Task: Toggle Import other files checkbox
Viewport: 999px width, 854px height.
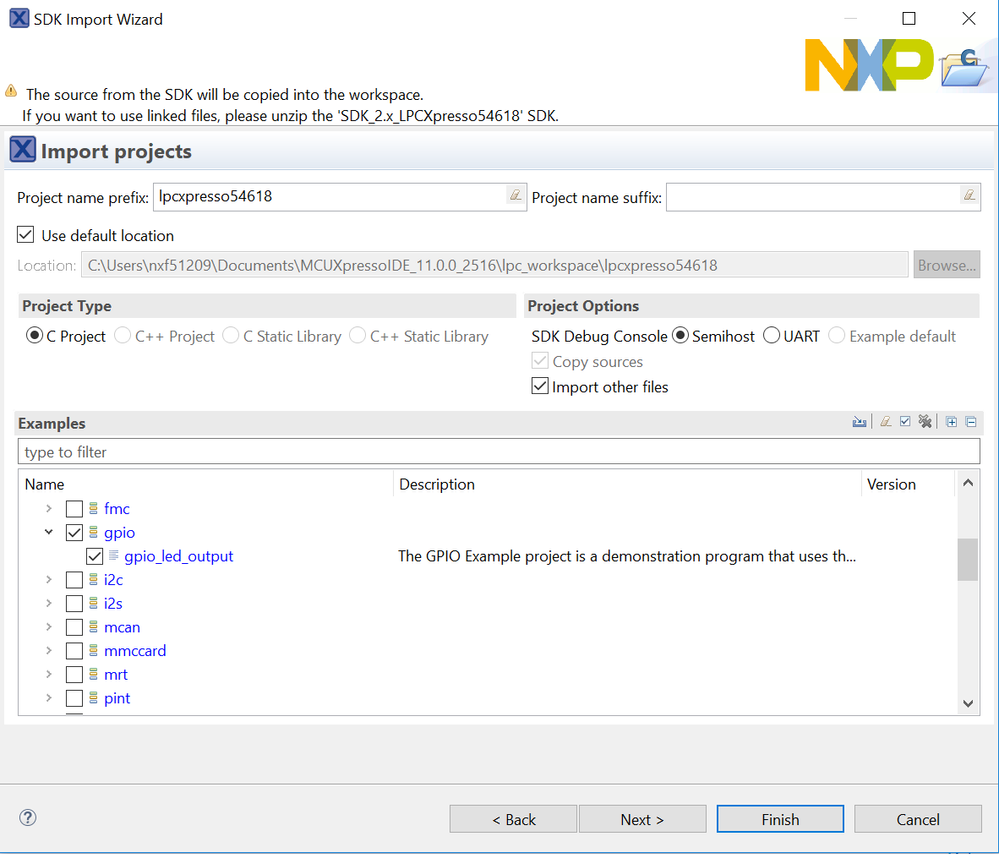Action: tap(540, 386)
